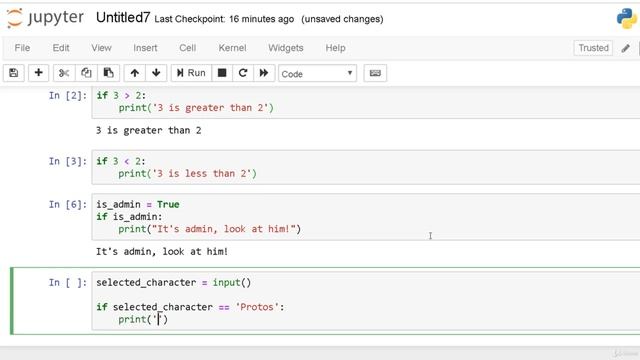
Task: Open the Widgets menu
Action: [286, 48]
